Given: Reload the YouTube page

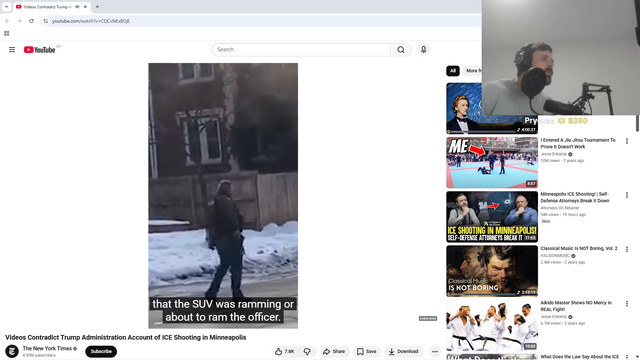Looking at the screenshot, I should [31, 21].
